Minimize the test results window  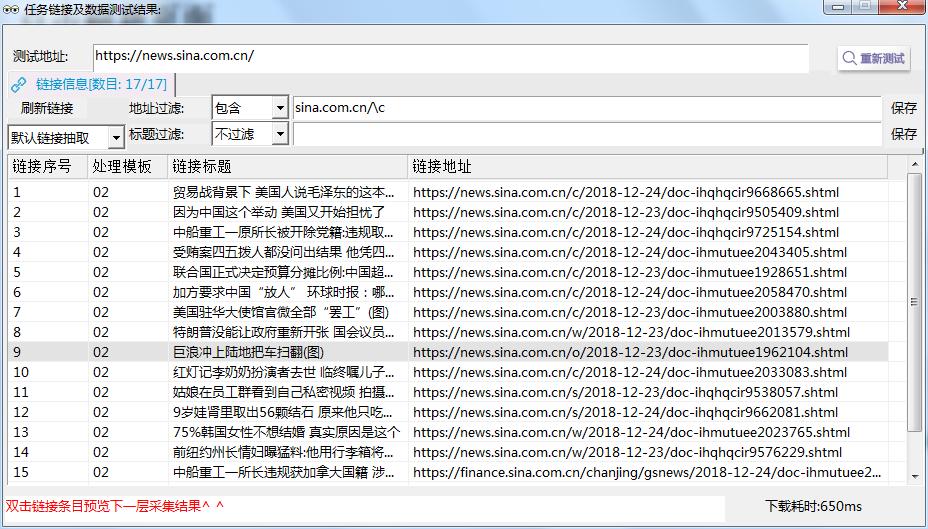(837, 6)
